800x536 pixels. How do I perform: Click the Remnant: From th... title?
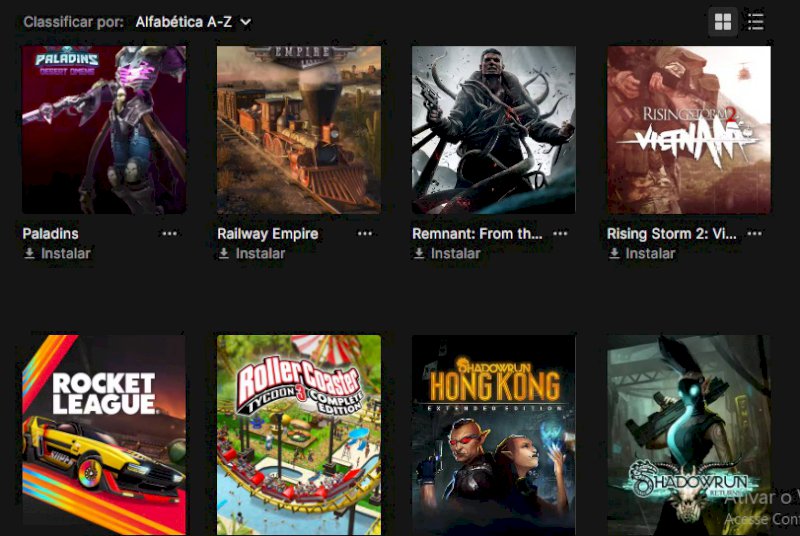(477, 234)
